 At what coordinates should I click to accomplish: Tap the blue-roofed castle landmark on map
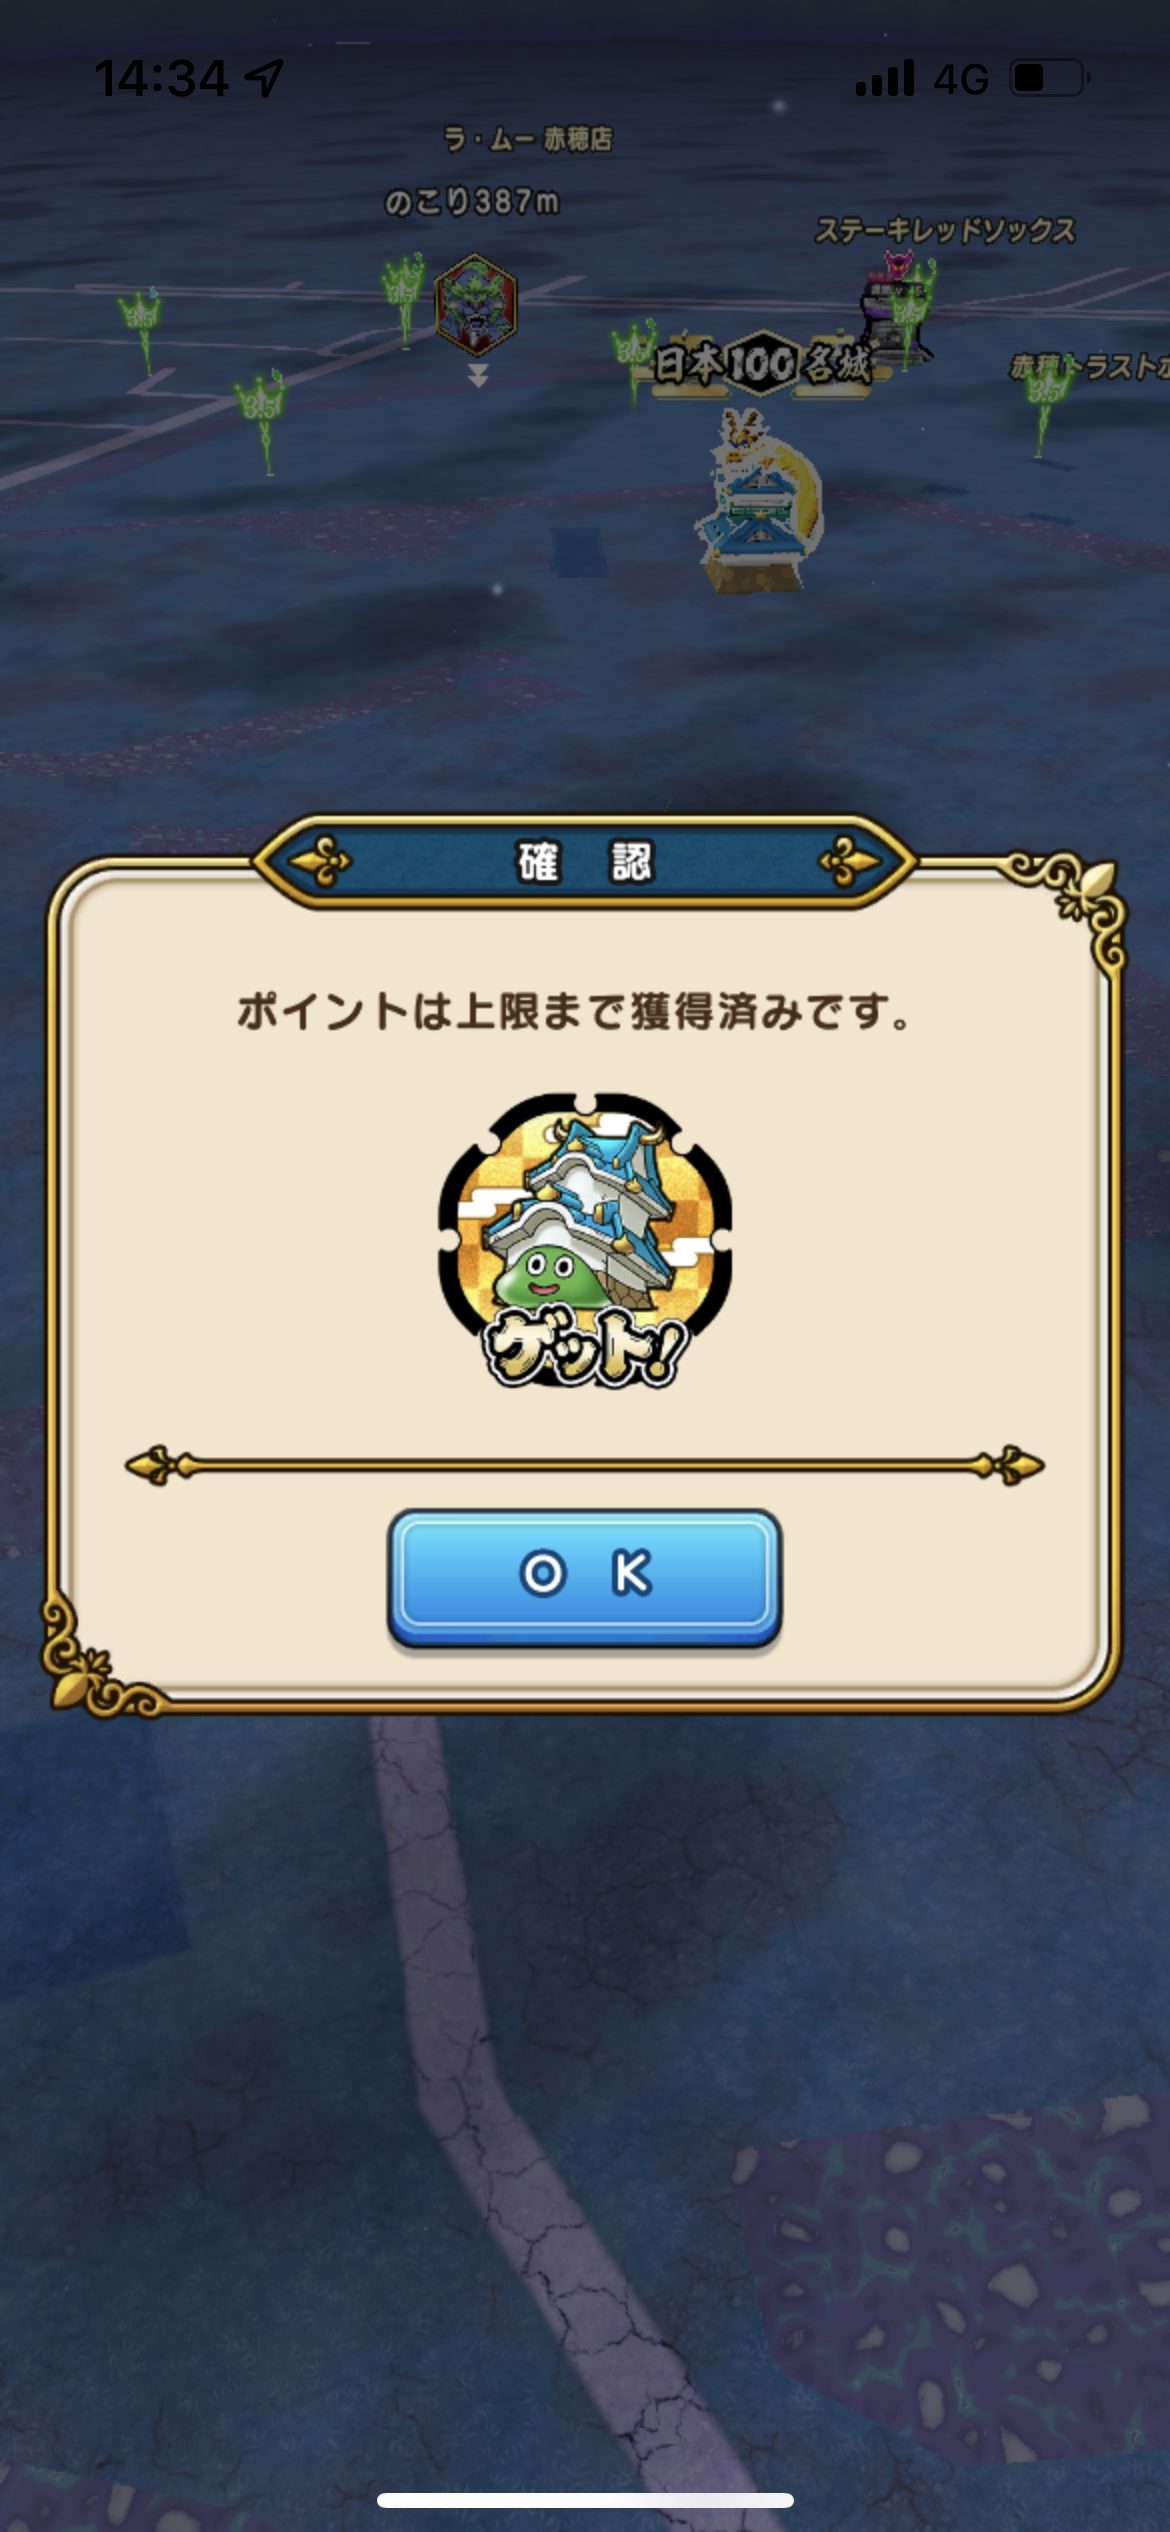point(759,501)
